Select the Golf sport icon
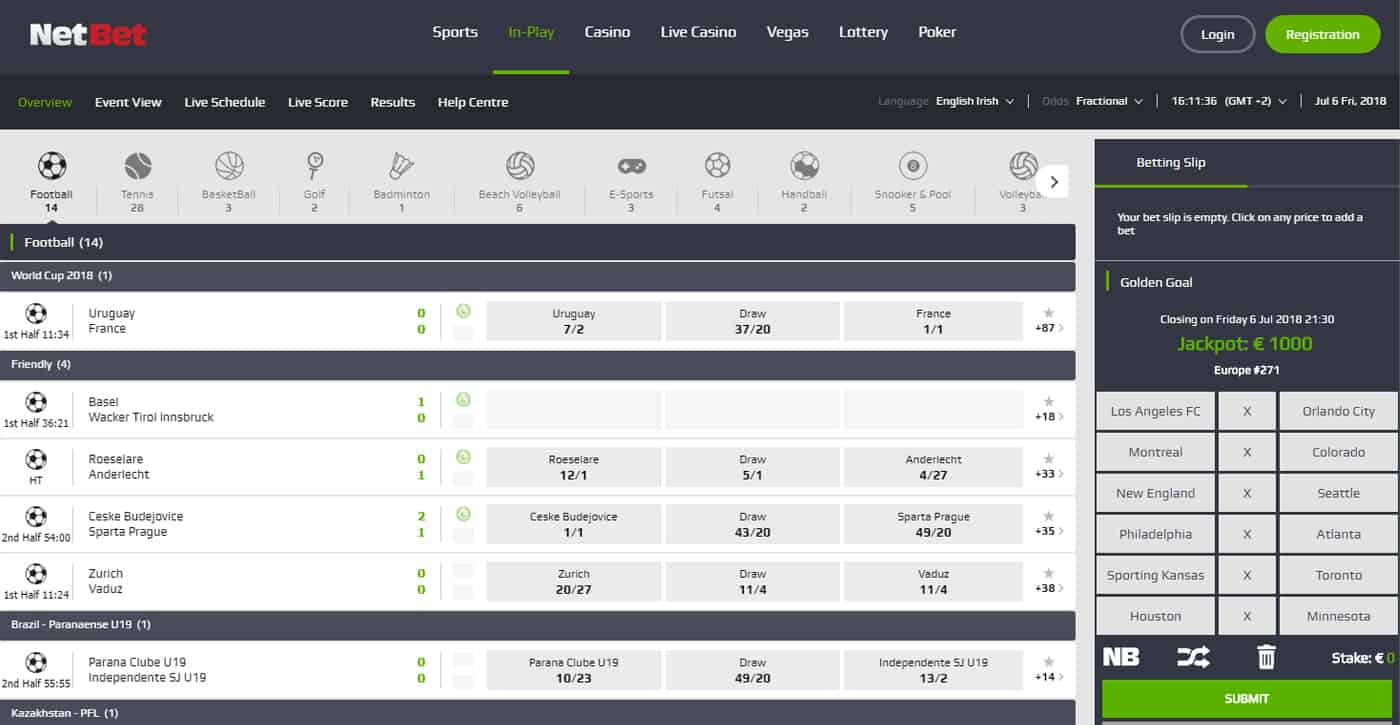Image resolution: width=1400 pixels, height=725 pixels. click(315, 165)
